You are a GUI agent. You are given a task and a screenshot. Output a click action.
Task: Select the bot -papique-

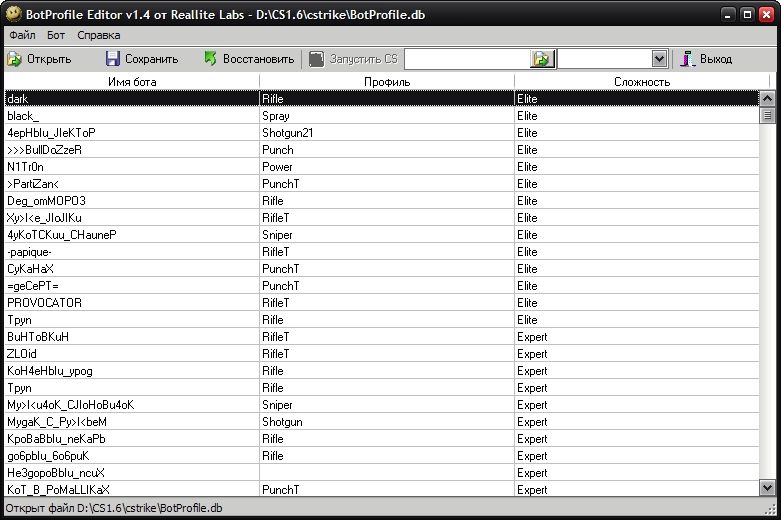[382, 252]
